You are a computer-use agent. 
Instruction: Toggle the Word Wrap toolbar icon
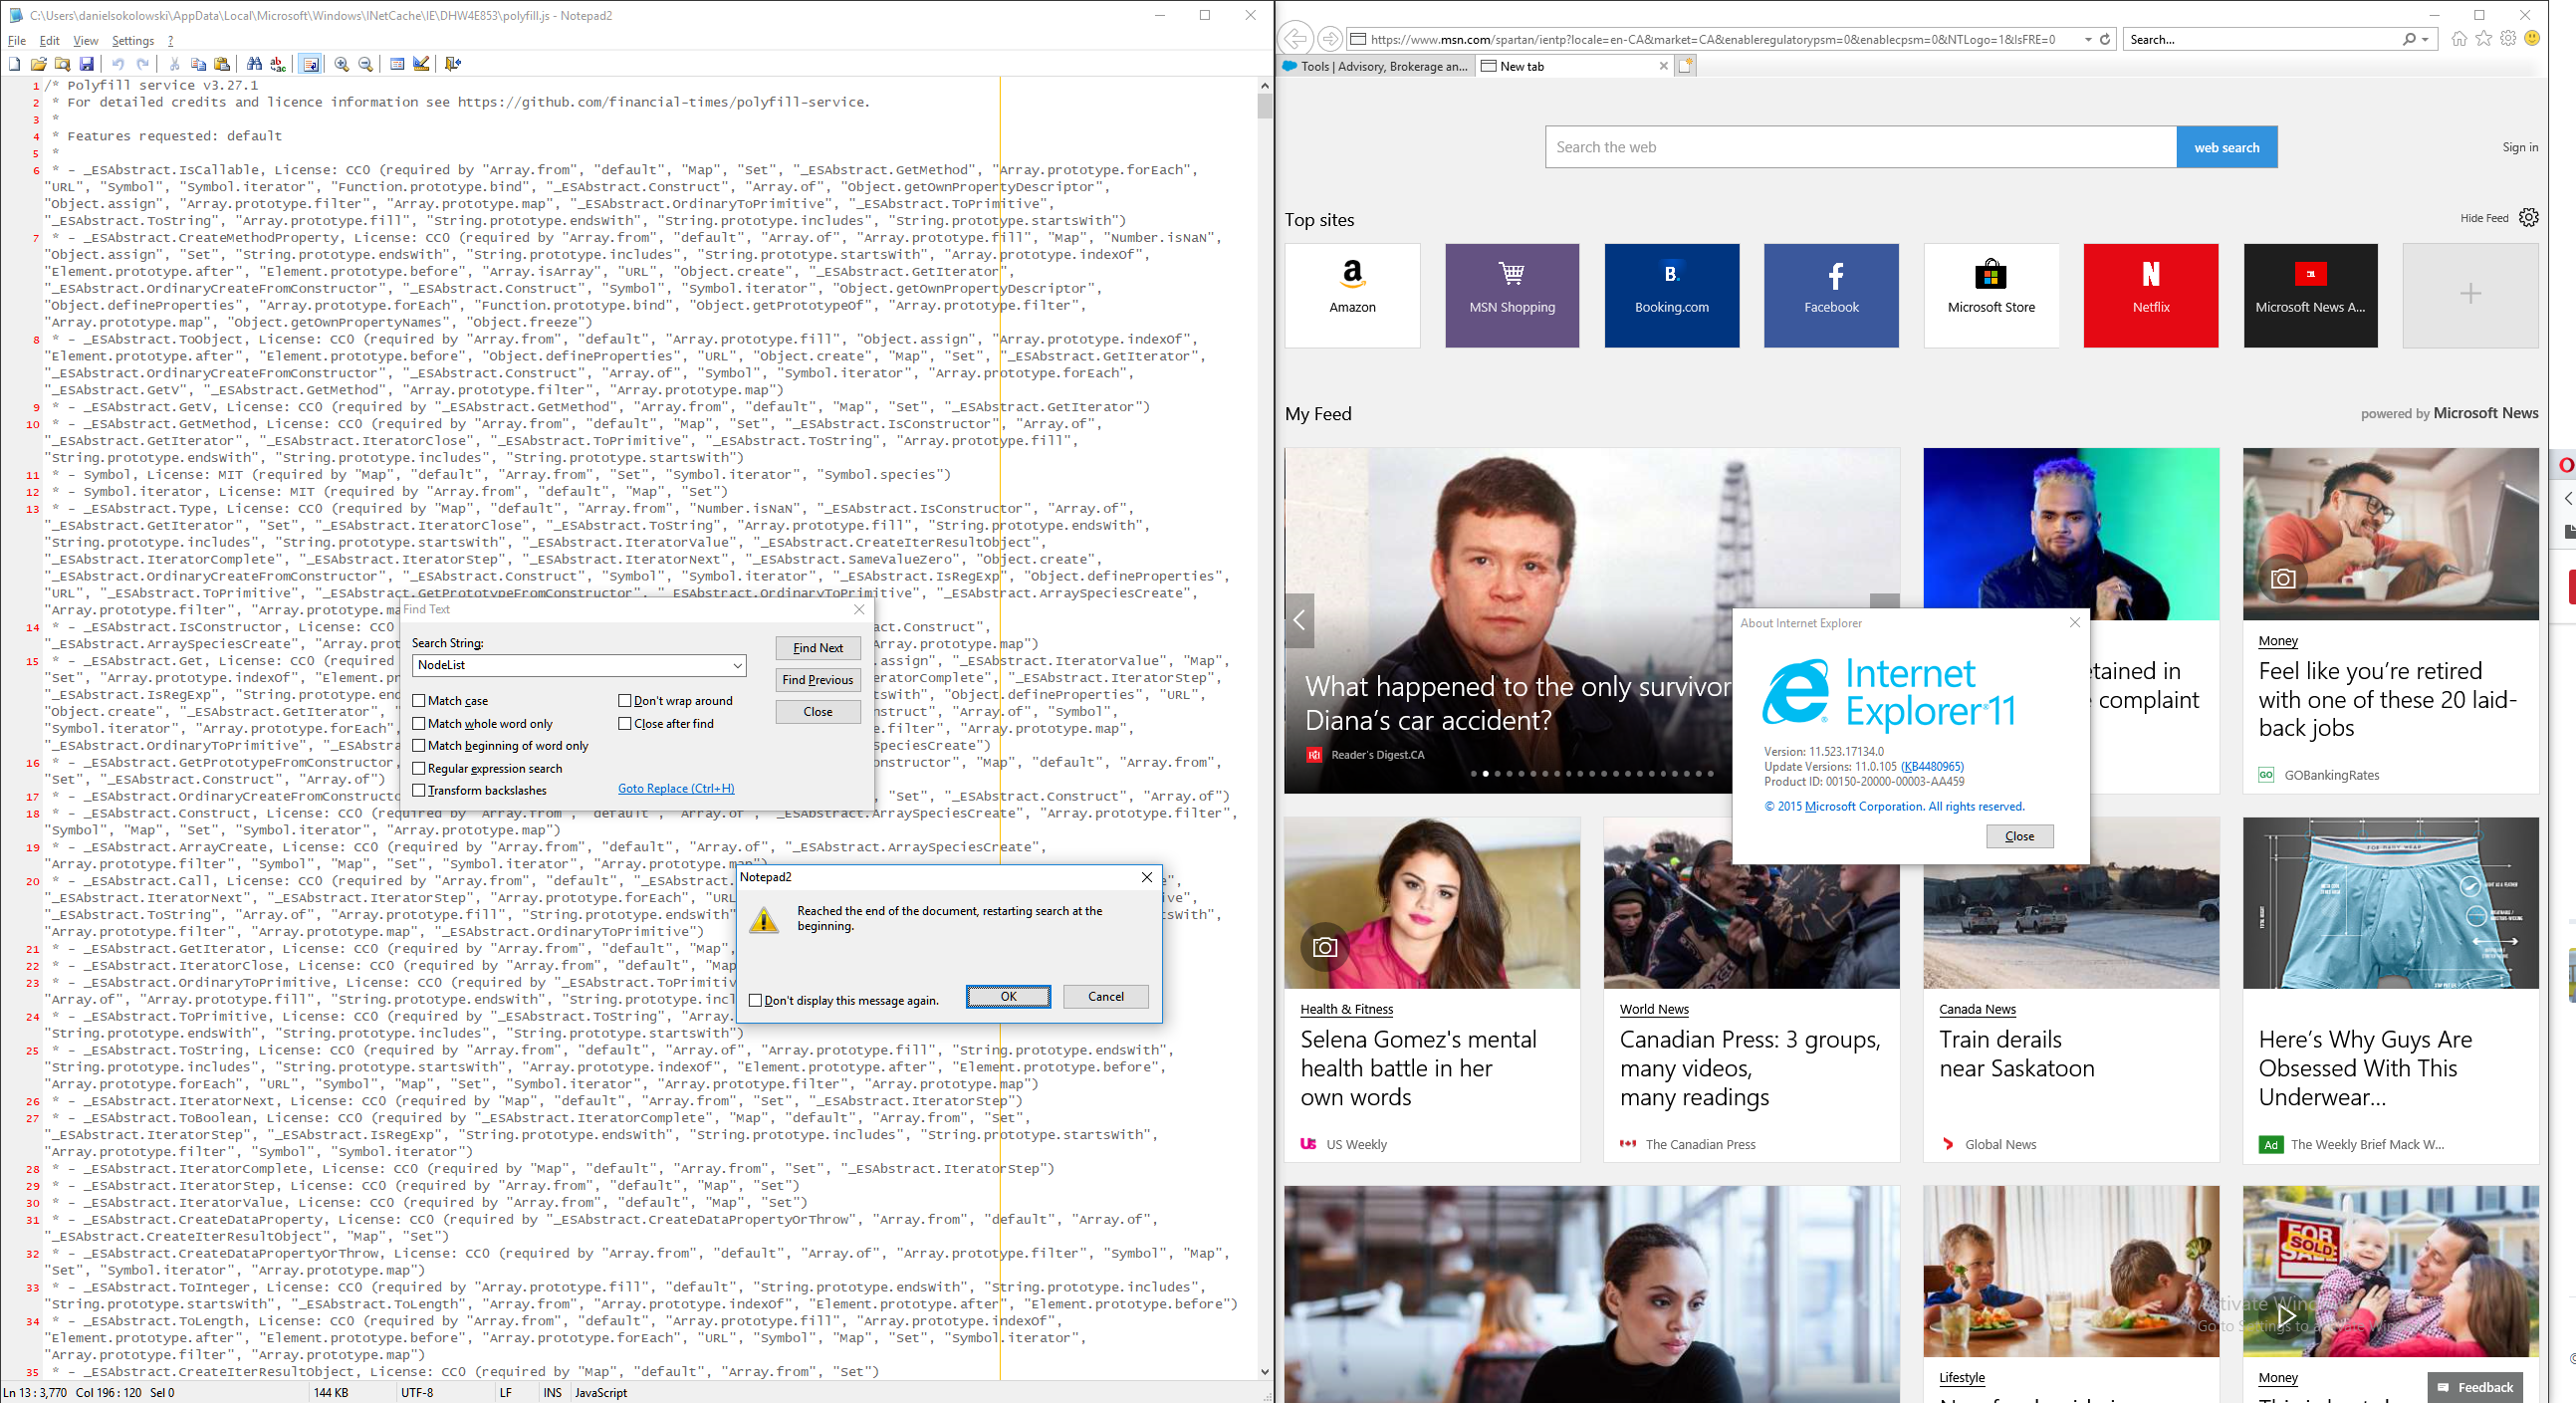[311, 64]
